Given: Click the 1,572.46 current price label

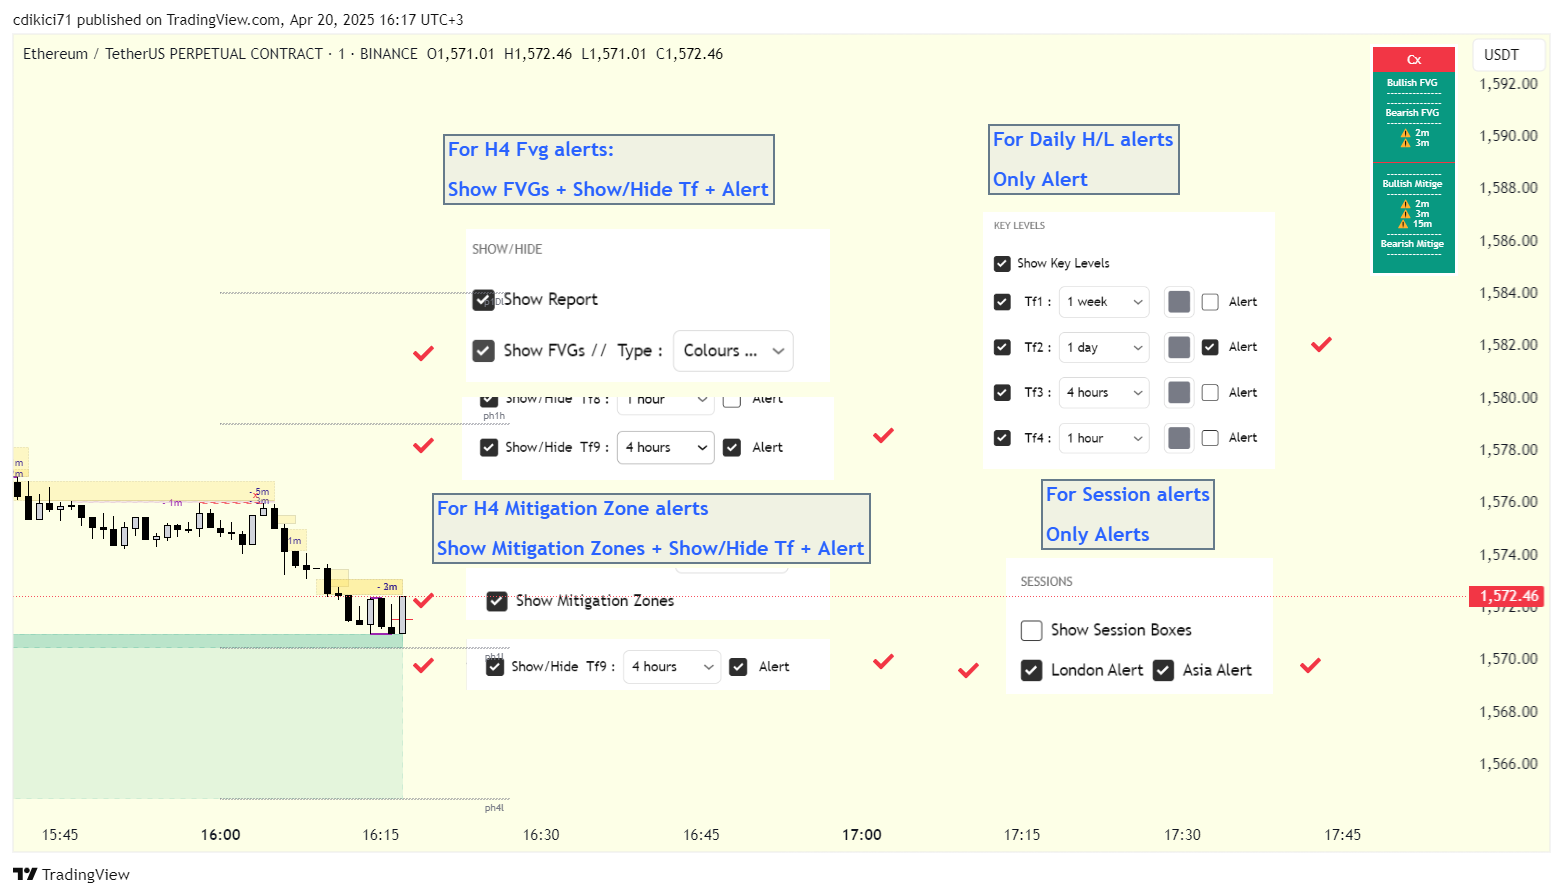Looking at the screenshot, I should (x=1508, y=596).
